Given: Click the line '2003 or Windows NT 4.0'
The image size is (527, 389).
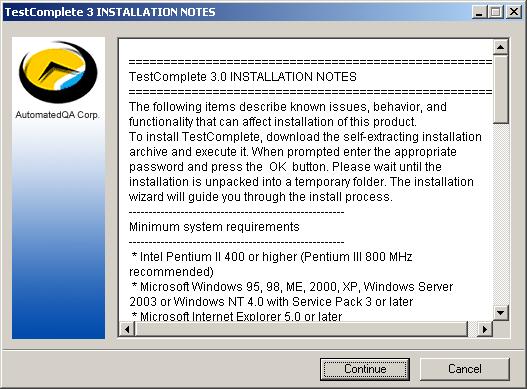Looking at the screenshot, I should coord(271,302).
